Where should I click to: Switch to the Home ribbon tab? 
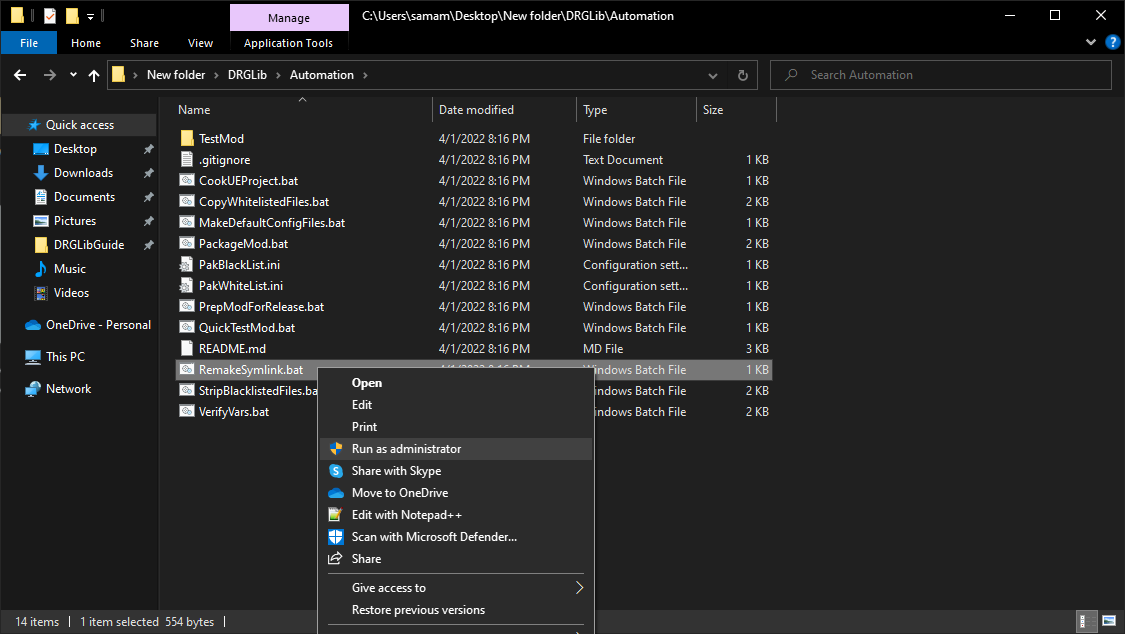86,43
